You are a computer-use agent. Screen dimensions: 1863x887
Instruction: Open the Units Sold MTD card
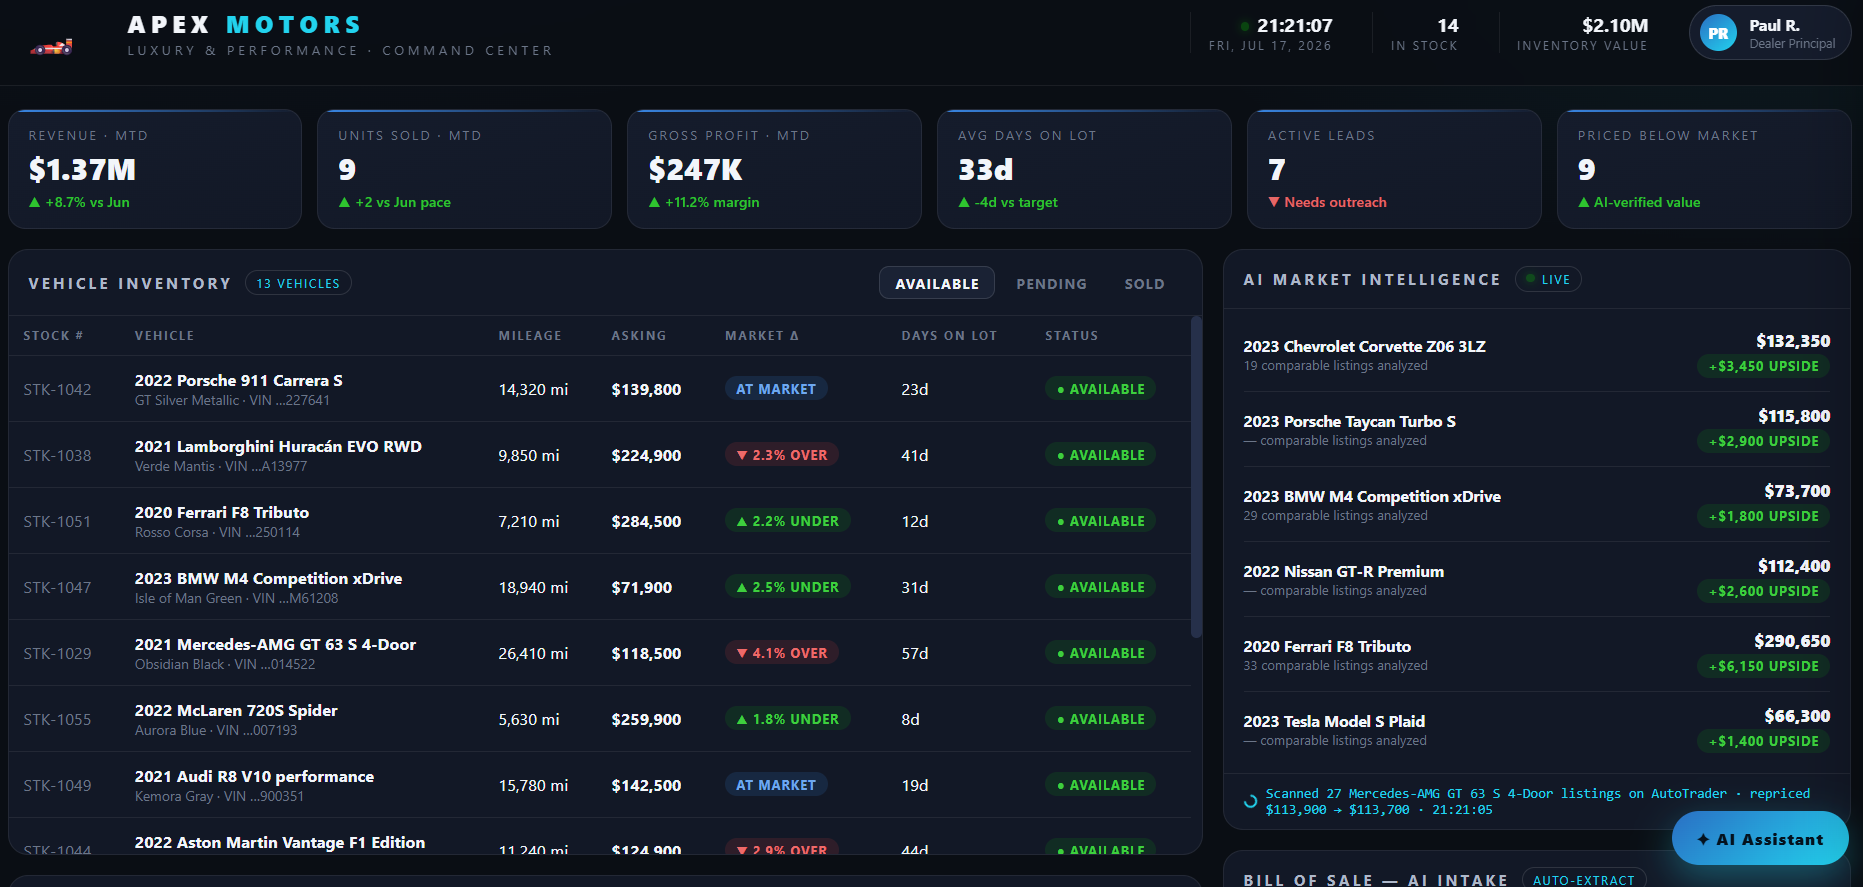464,169
